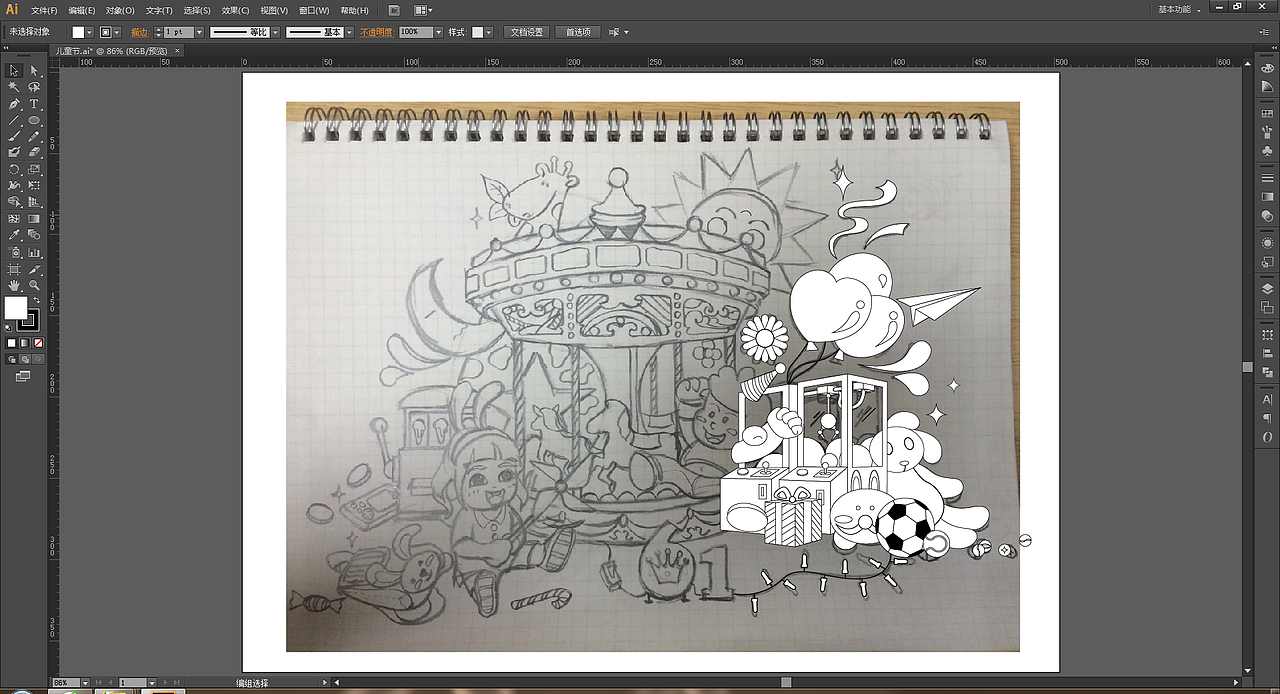Select the Eyedropper tool

14,235
